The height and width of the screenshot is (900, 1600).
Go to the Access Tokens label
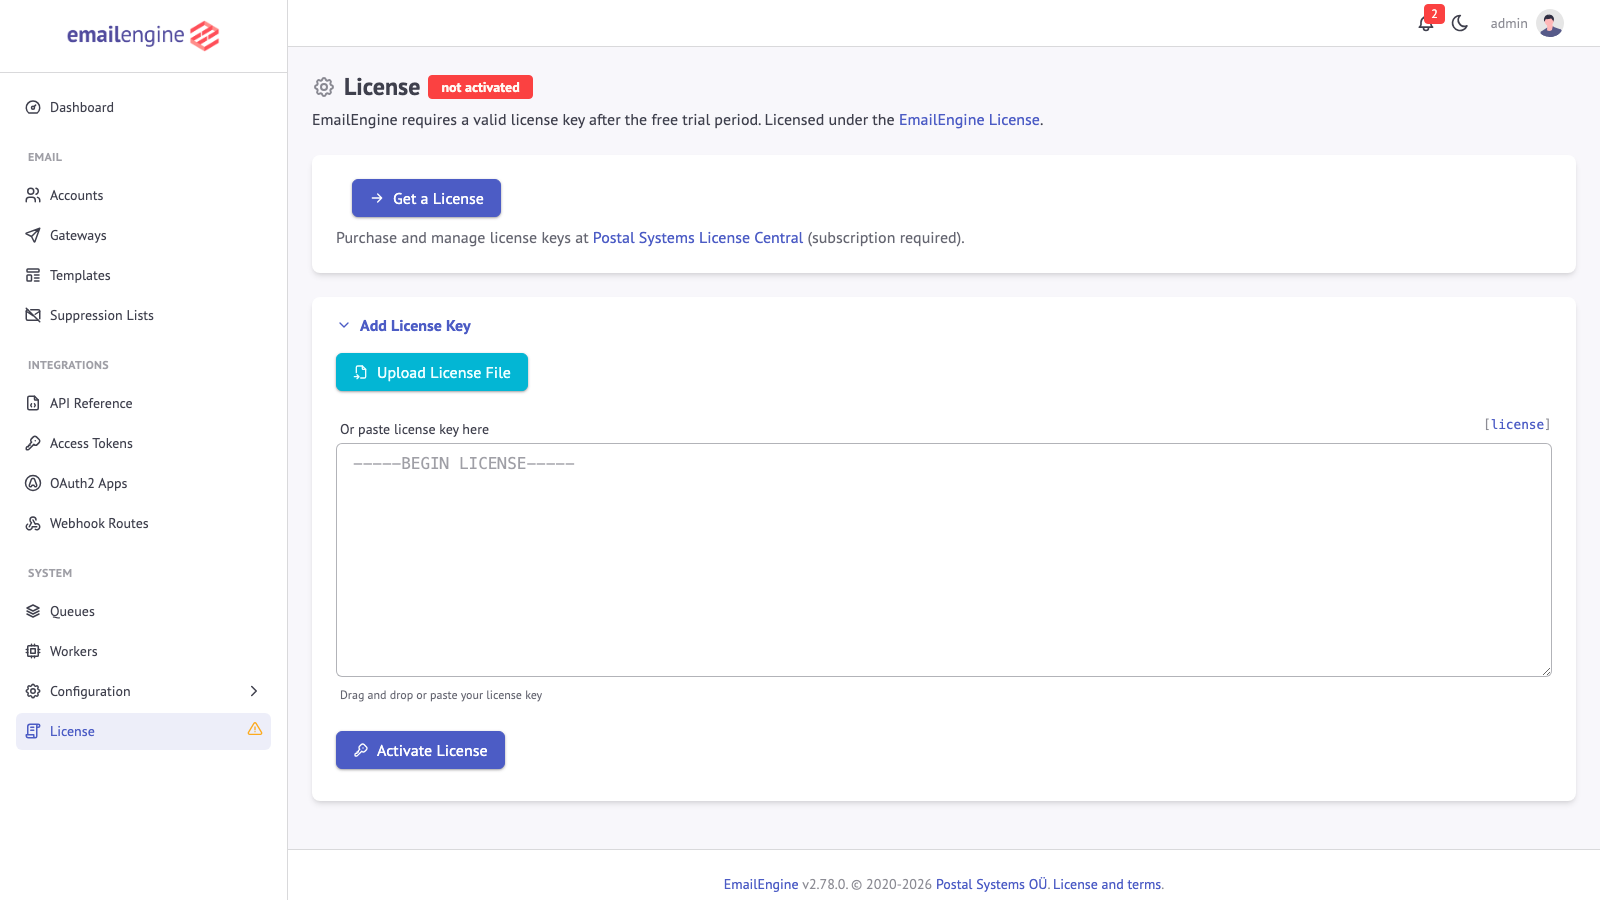[91, 443]
